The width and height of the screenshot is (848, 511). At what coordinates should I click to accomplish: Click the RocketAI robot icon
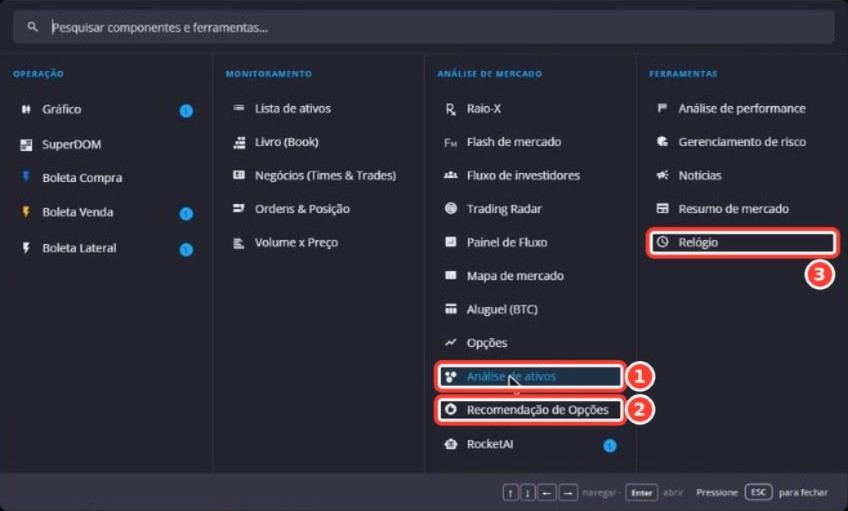pyautogui.click(x=450, y=444)
